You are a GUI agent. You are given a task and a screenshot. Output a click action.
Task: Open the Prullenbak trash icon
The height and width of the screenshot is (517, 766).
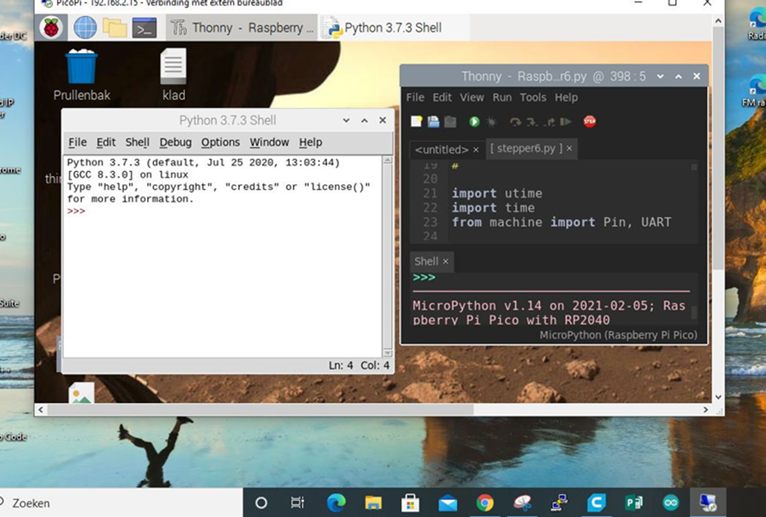click(82, 75)
